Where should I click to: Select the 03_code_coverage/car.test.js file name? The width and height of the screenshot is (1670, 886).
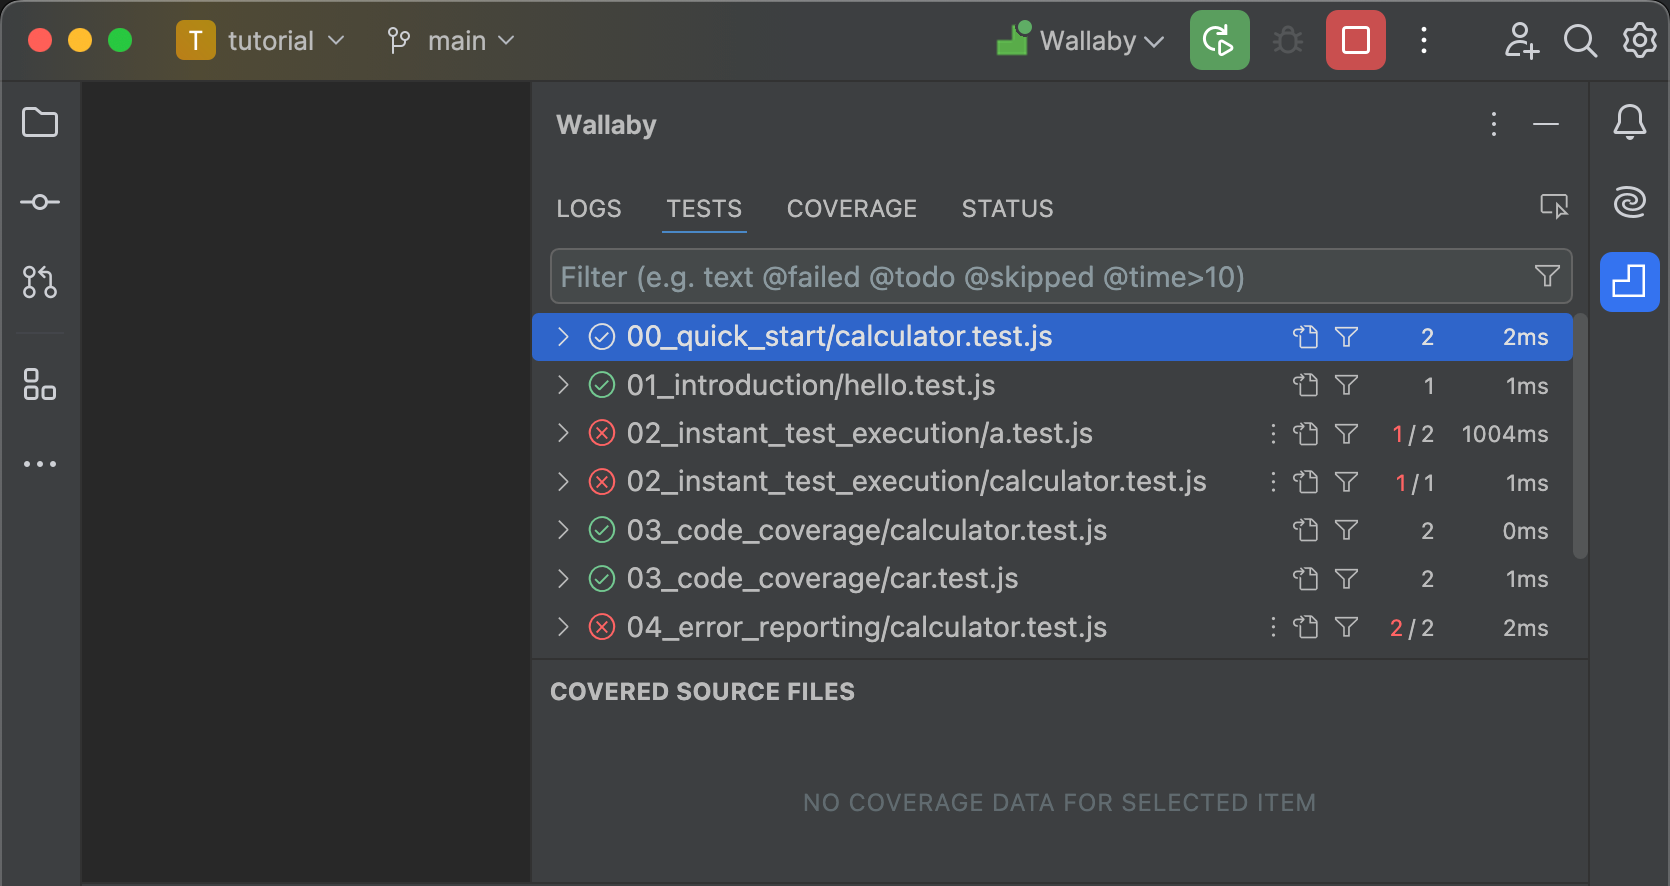point(823,578)
